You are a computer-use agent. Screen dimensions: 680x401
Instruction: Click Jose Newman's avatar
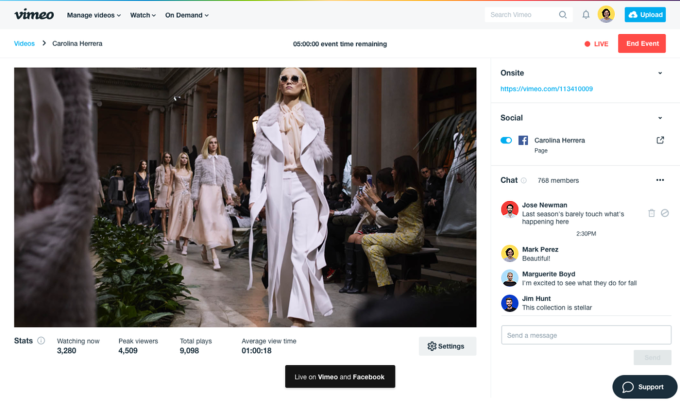(510, 209)
